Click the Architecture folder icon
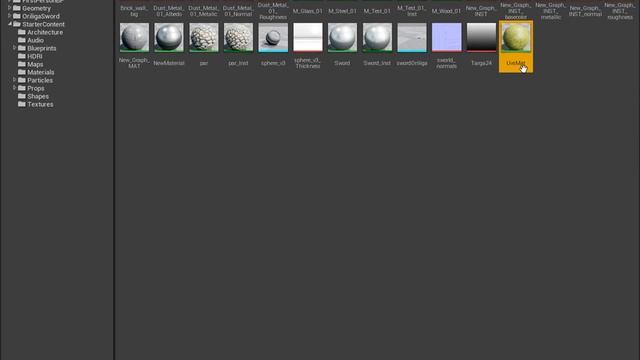The height and width of the screenshot is (360, 640). [22, 32]
